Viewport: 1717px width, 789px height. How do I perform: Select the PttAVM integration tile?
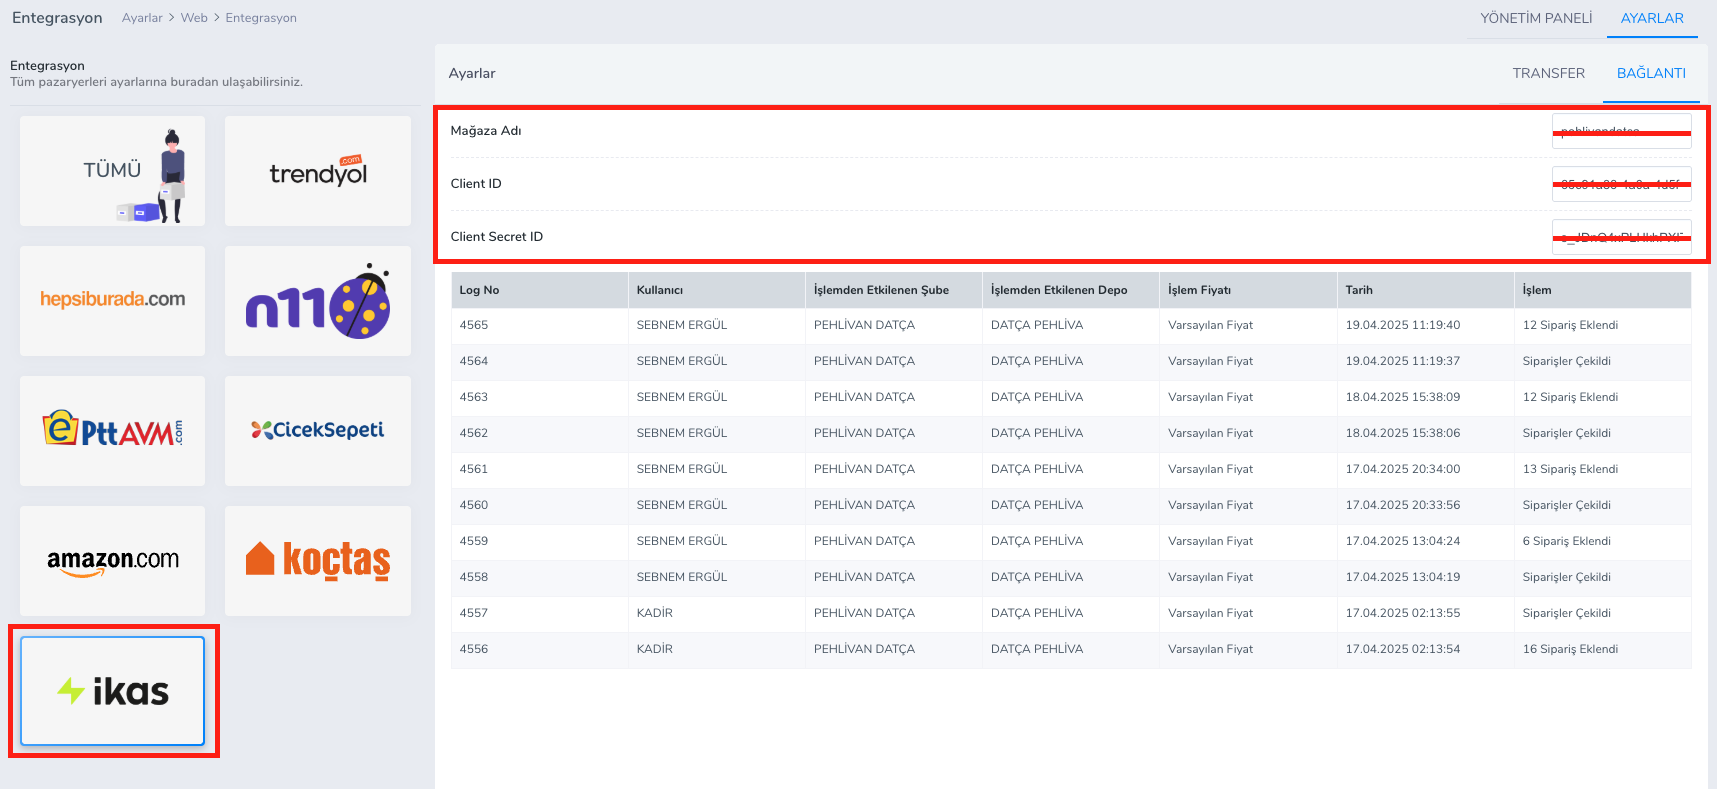pyautogui.click(x=112, y=430)
